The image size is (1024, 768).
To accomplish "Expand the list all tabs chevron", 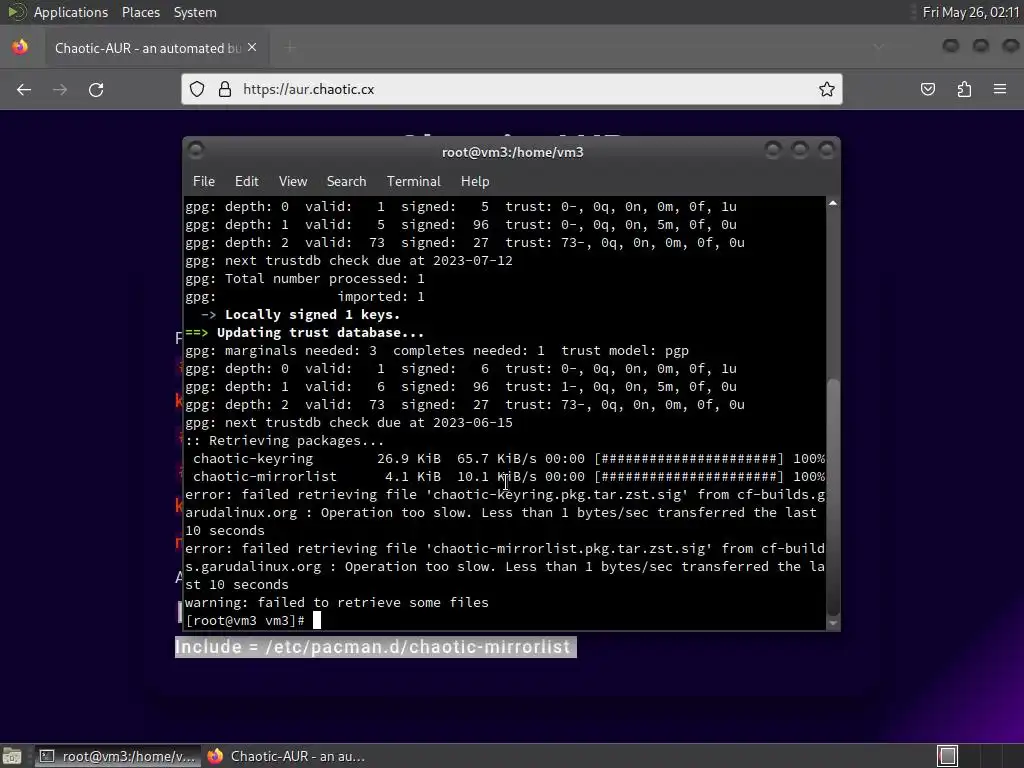I will click(878, 47).
